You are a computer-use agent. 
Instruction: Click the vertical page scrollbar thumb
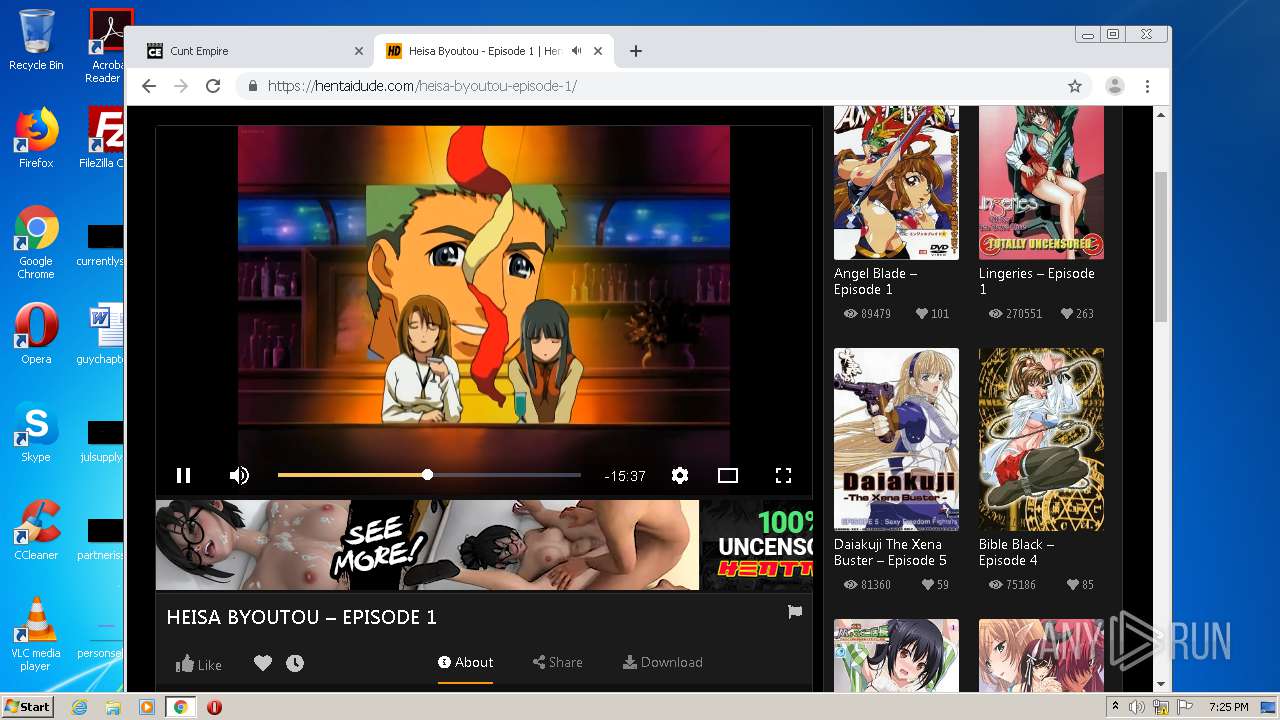point(1161,247)
